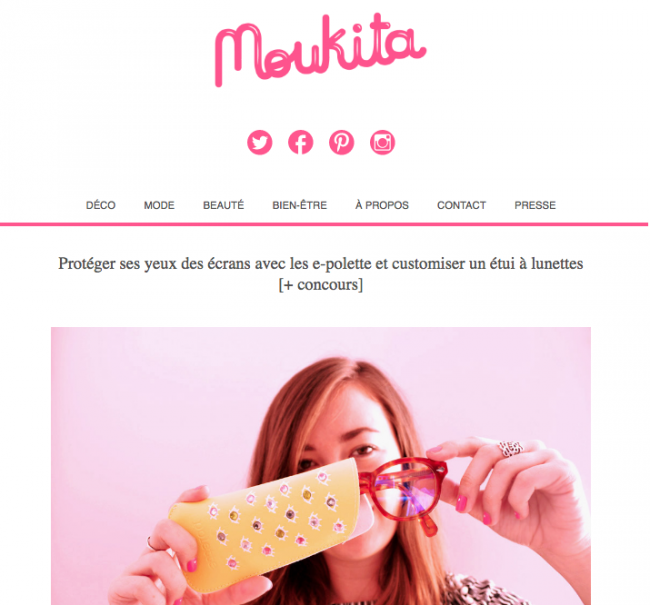The height and width of the screenshot is (605, 650).
Task: Open the Facebook page icon
Action: [x=301, y=142]
